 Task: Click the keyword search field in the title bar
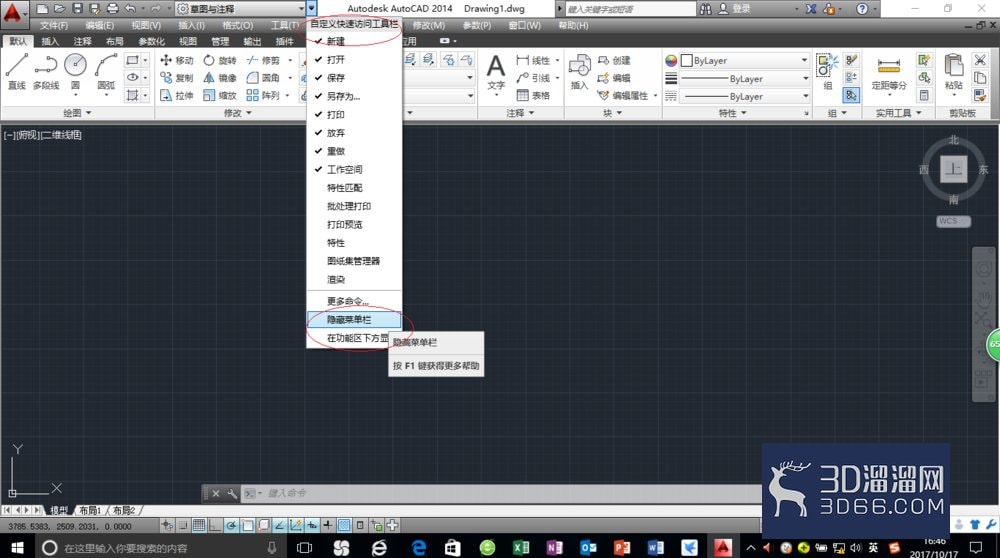[x=630, y=9]
